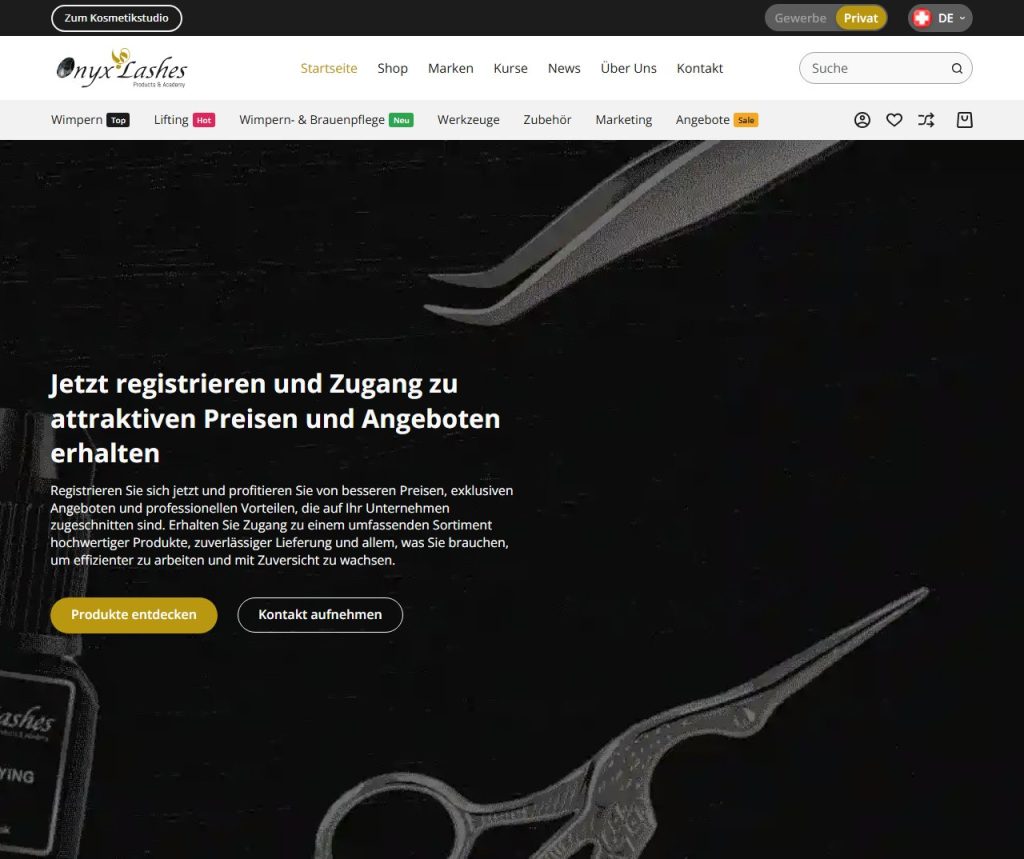Viewport: 1024px width, 859px height.
Task: Click the search magnifier icon
Action: click(x=957, y=69)
